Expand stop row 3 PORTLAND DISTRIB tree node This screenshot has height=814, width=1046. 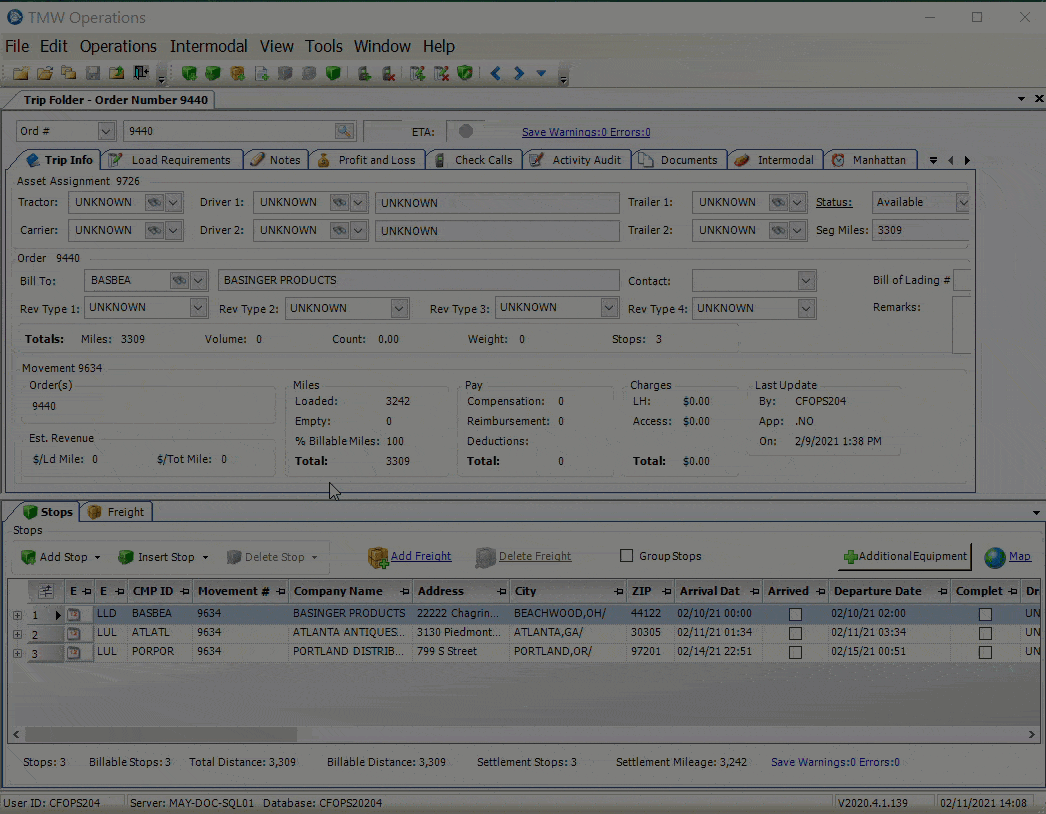point(17,653)
